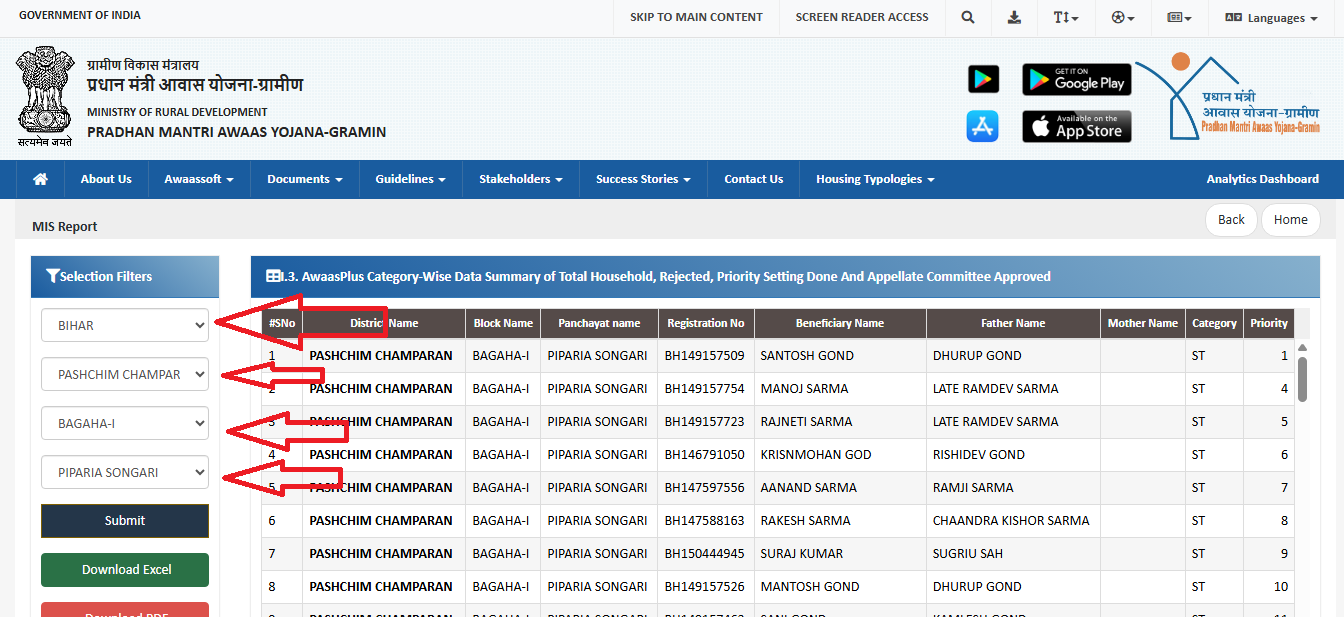
Task: Click the Block Name column header
Action: click(x=503, y=323)
